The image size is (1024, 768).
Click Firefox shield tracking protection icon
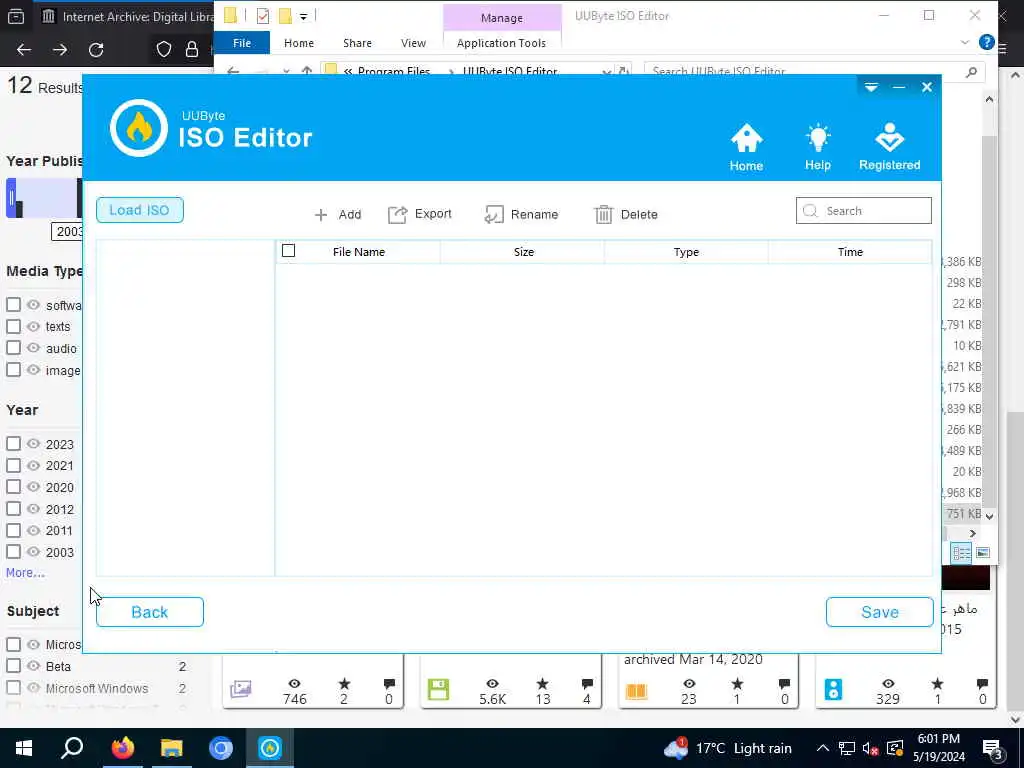164,50
